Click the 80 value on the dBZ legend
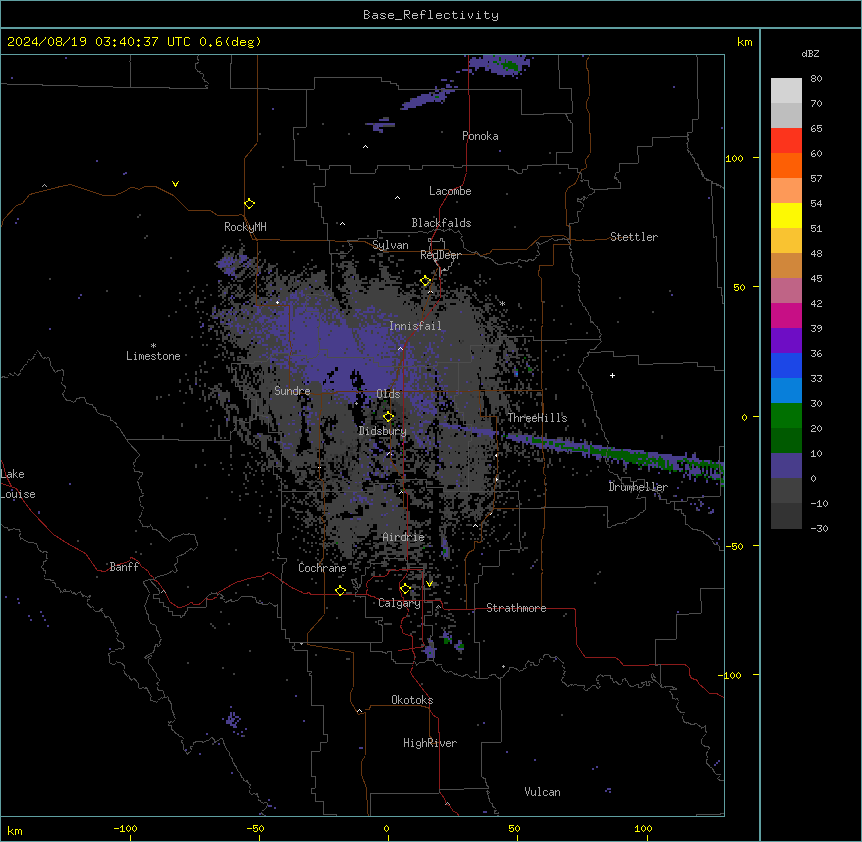 [816, 79]
